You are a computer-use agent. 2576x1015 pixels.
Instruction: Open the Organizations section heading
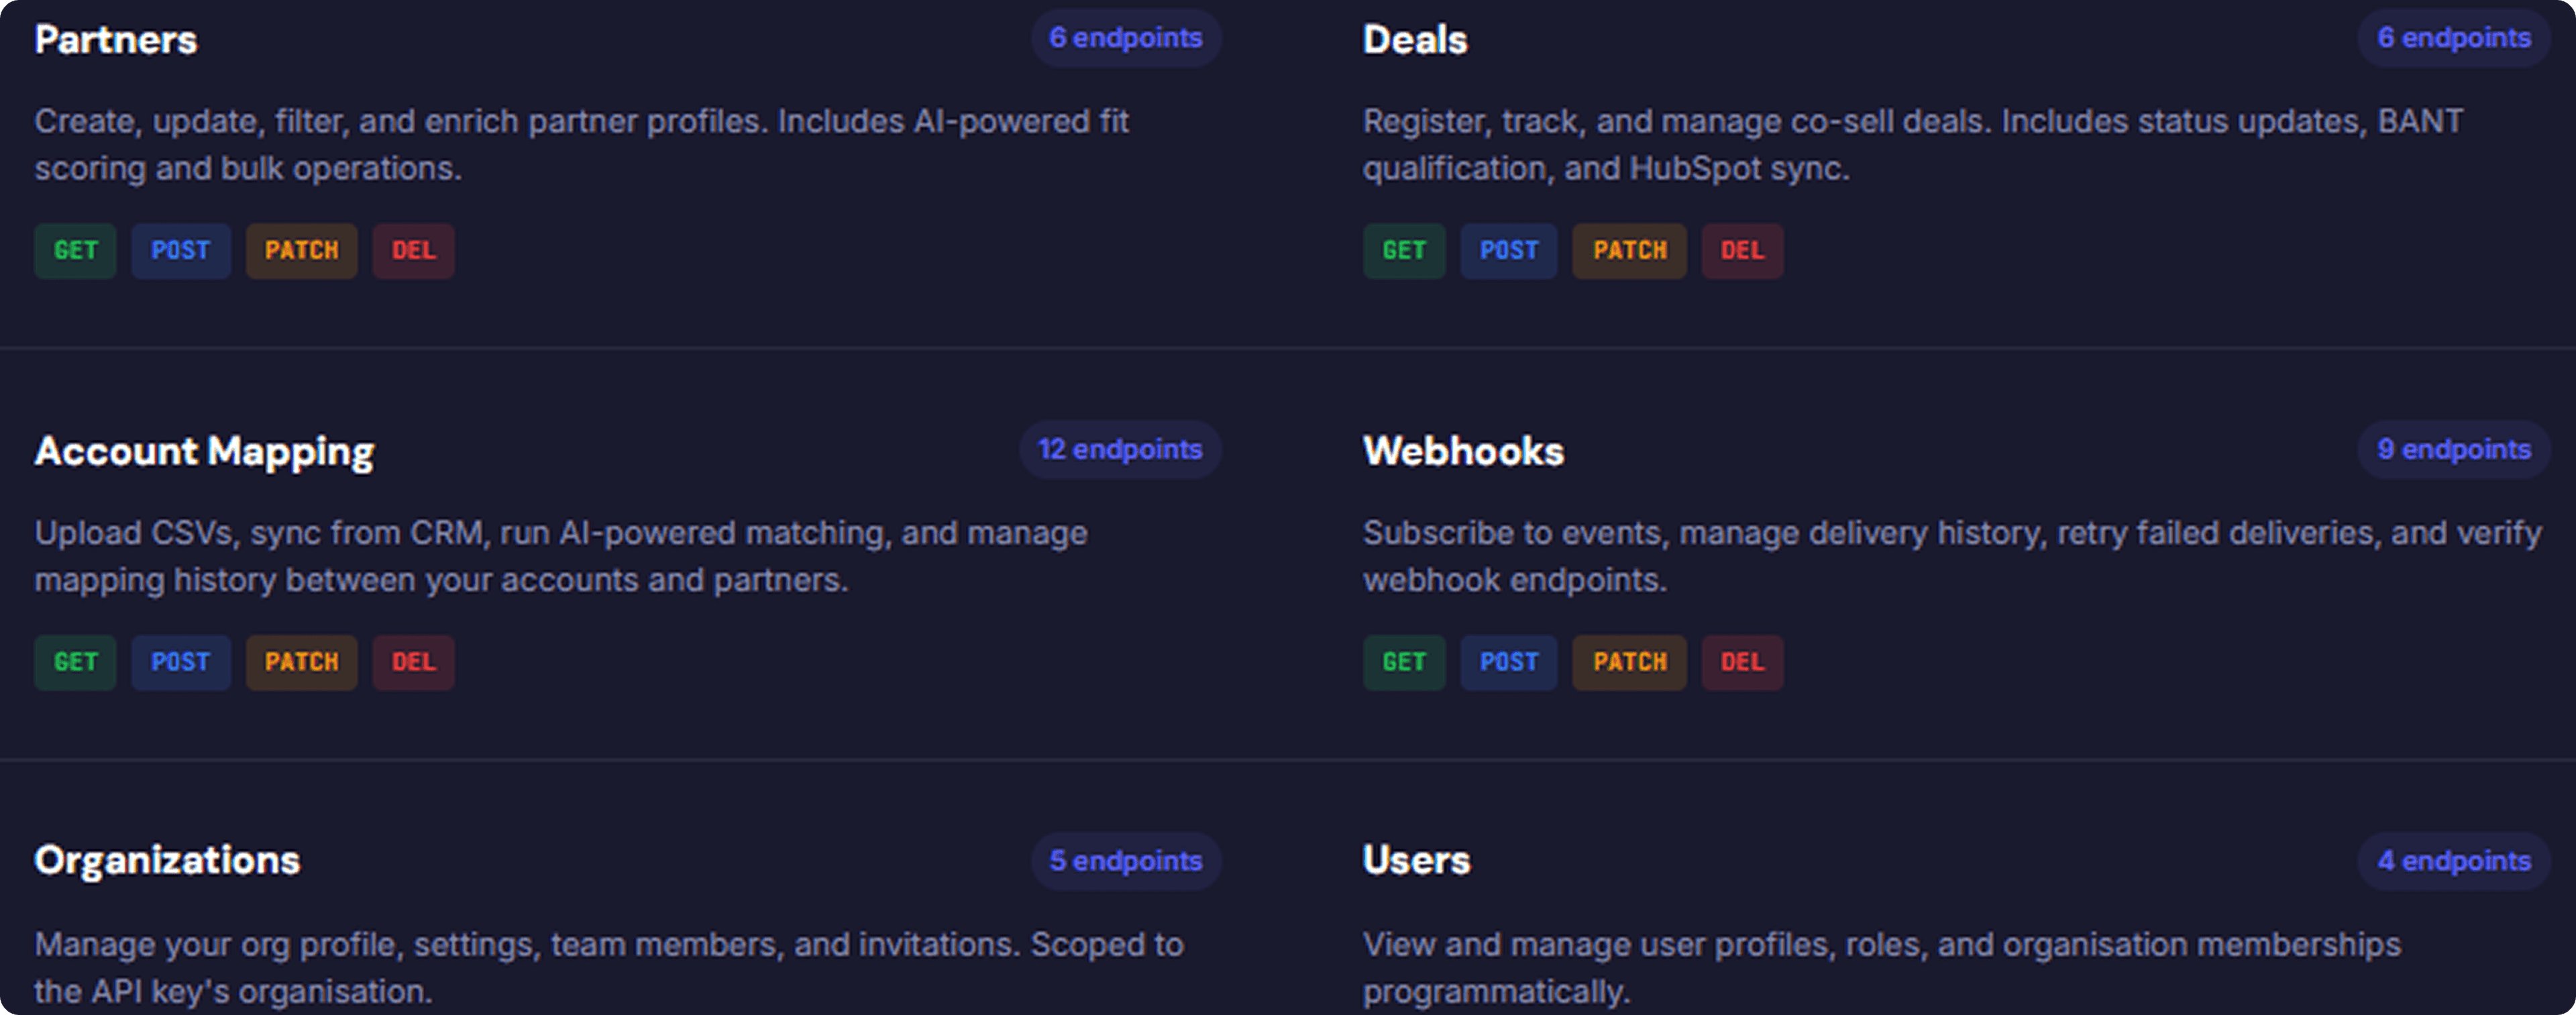(x=167, y=861)
